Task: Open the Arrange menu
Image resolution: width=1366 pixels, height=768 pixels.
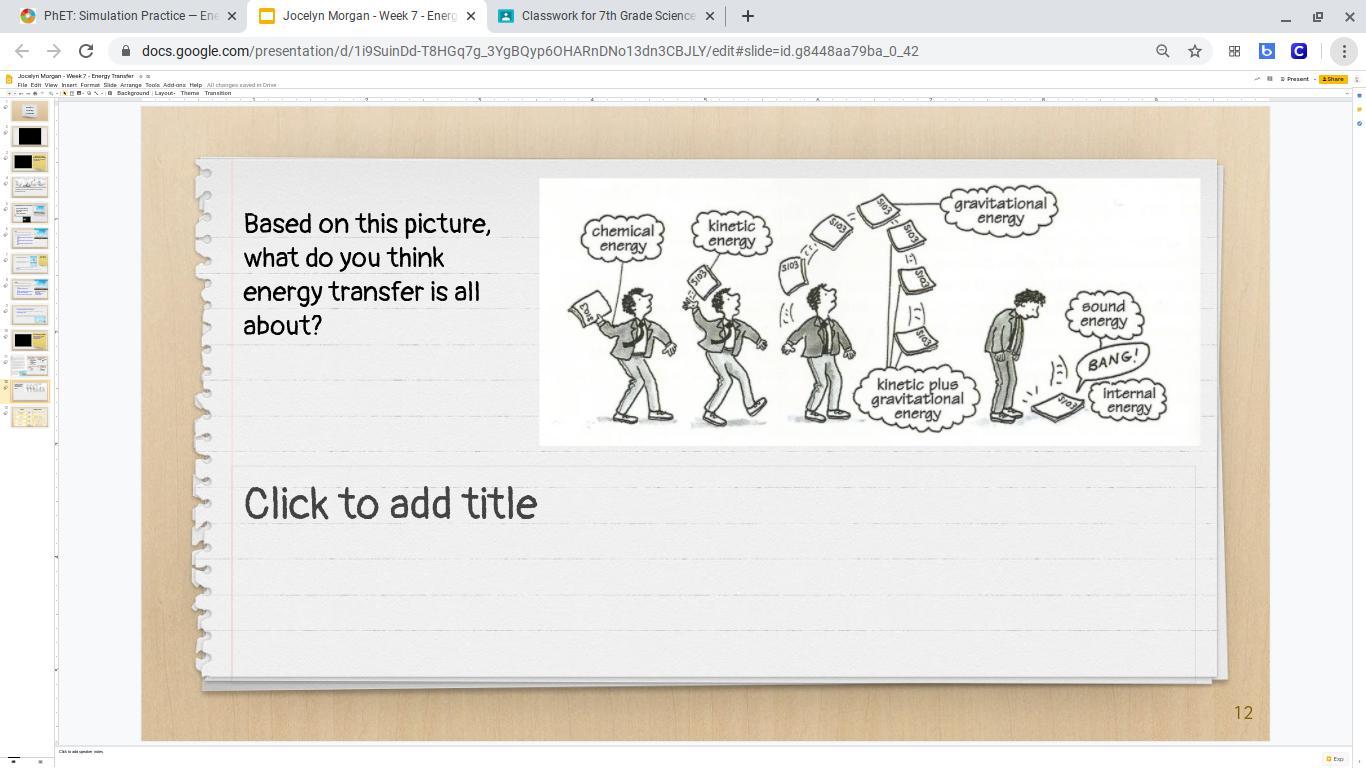Action: click(x=131, y=85)
